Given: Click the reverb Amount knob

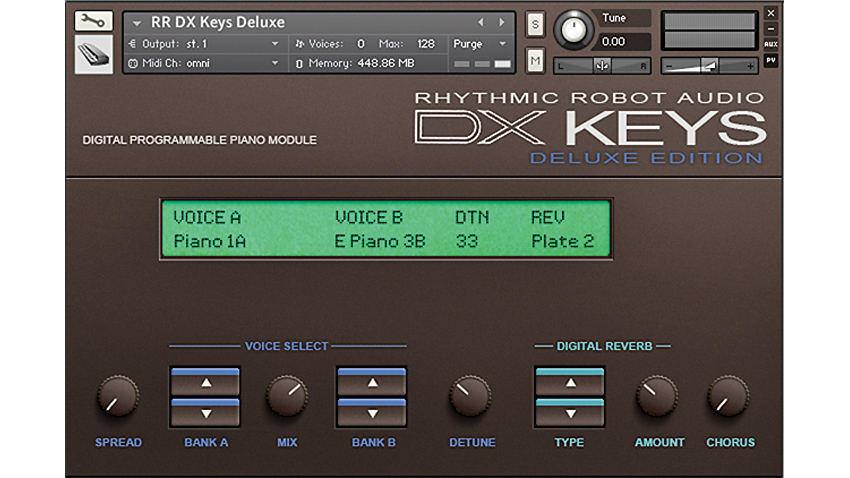Looking at the screenshot, I should 656,397.
